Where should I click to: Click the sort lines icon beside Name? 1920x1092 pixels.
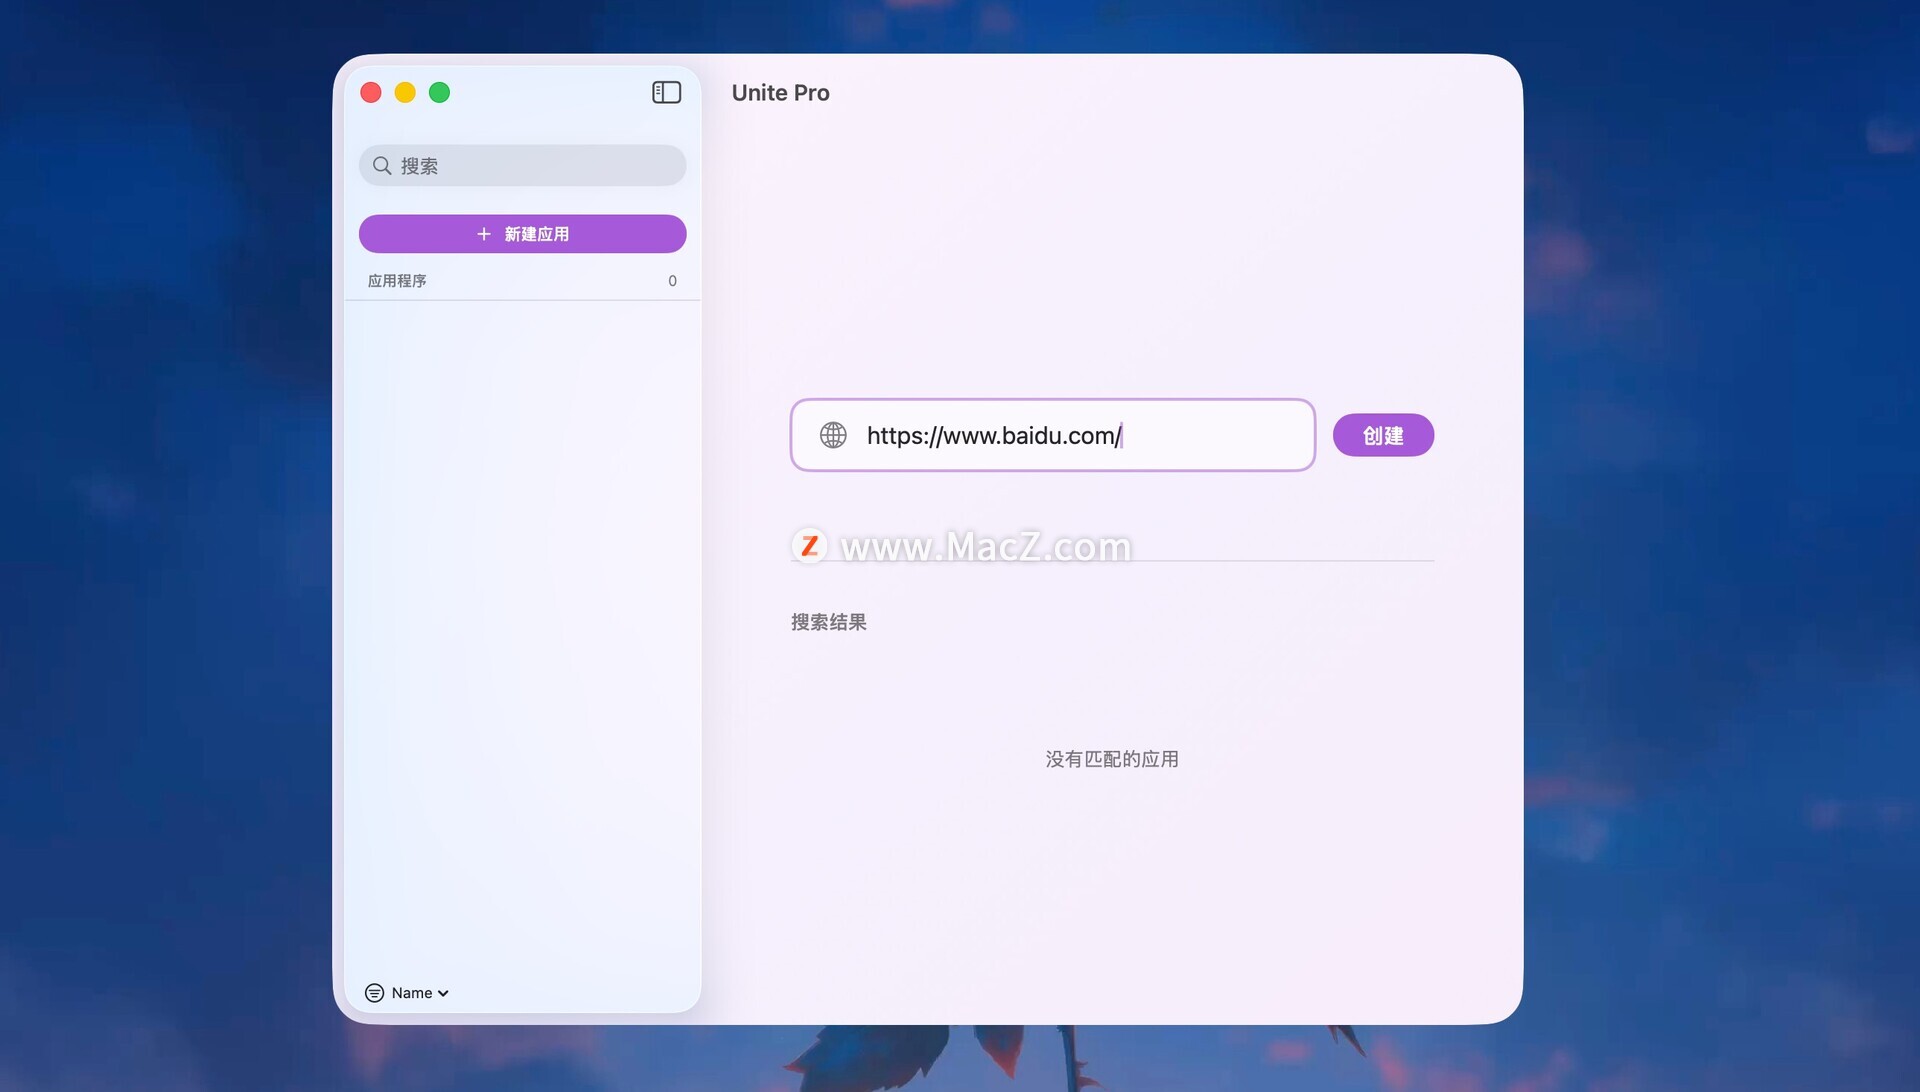coord(374,993)
